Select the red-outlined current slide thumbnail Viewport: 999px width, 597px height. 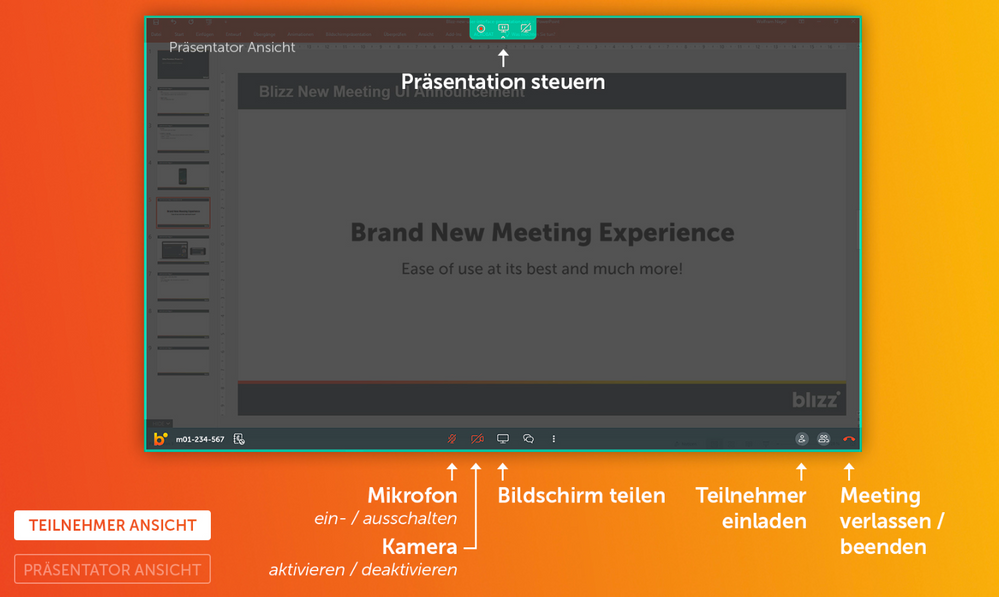[x=183, y=212]
